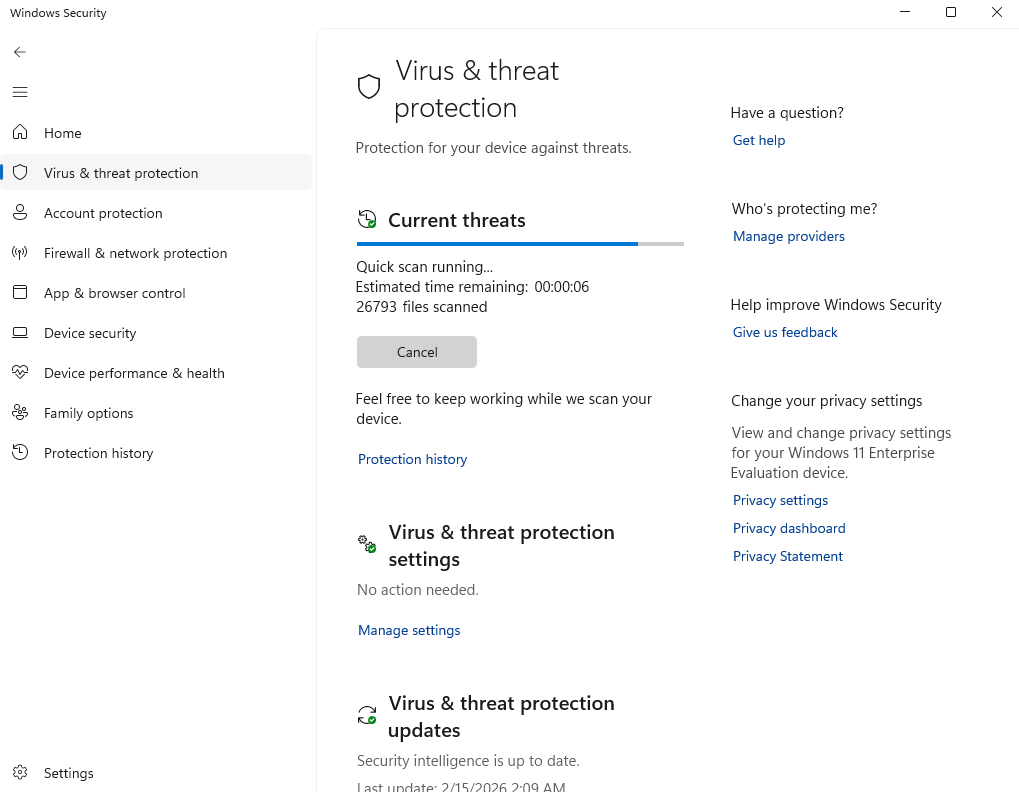
Task: Go to Firewall & network protection
Action: [135, 253]
